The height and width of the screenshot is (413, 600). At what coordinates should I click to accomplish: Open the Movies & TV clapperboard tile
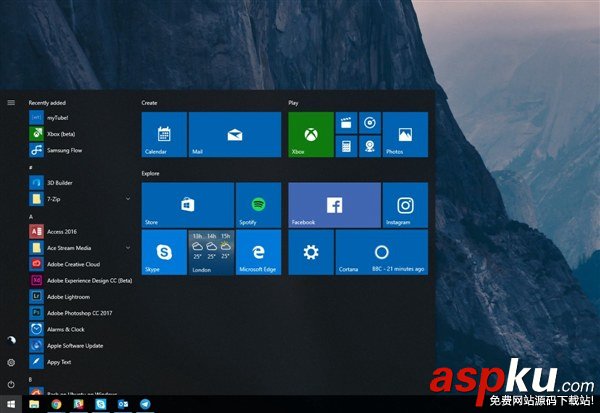click(x=346, y=123)
